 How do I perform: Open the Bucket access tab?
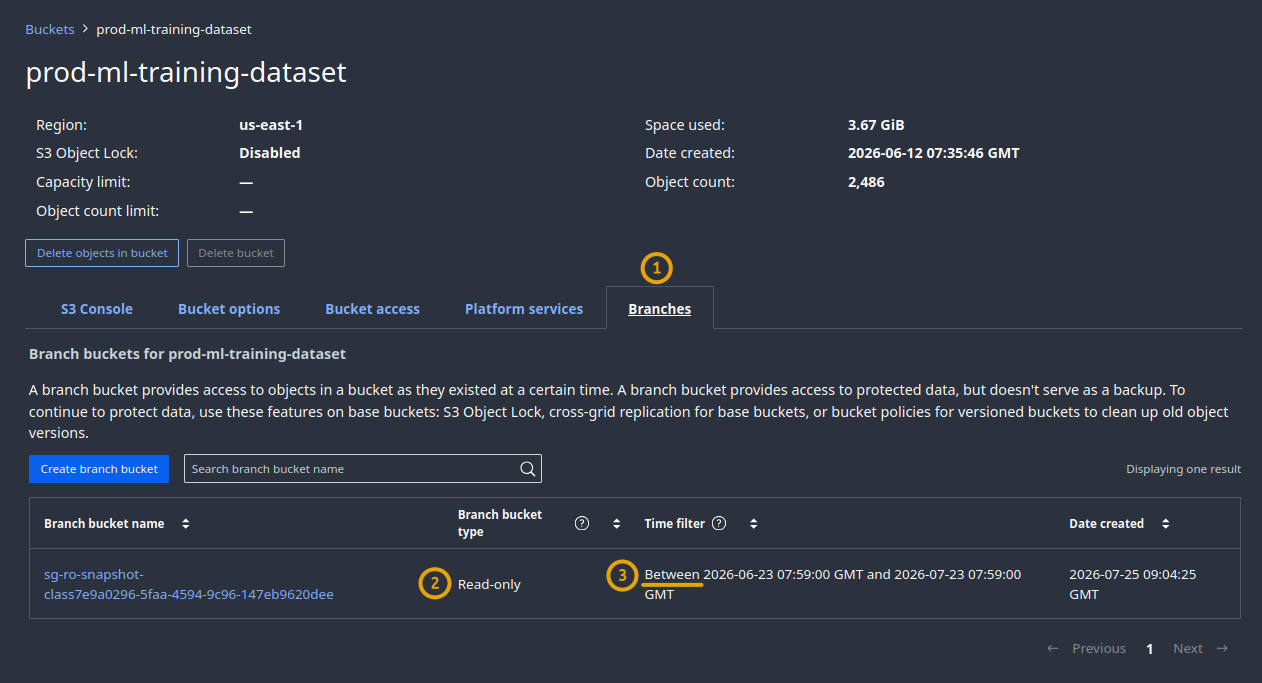pyautogui.click(x=372, y=309)
